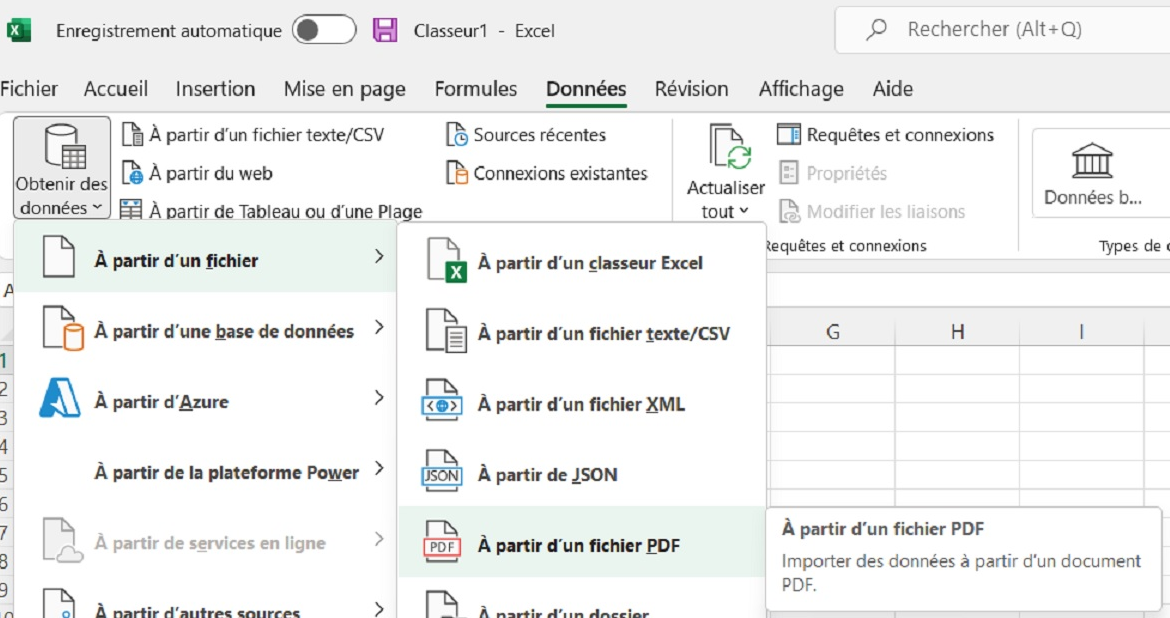The width and height of the screenshot is (1170, 618).
Task: Select À partir d'une base de données
Action: pyautogui.click(x=204, y=328)
